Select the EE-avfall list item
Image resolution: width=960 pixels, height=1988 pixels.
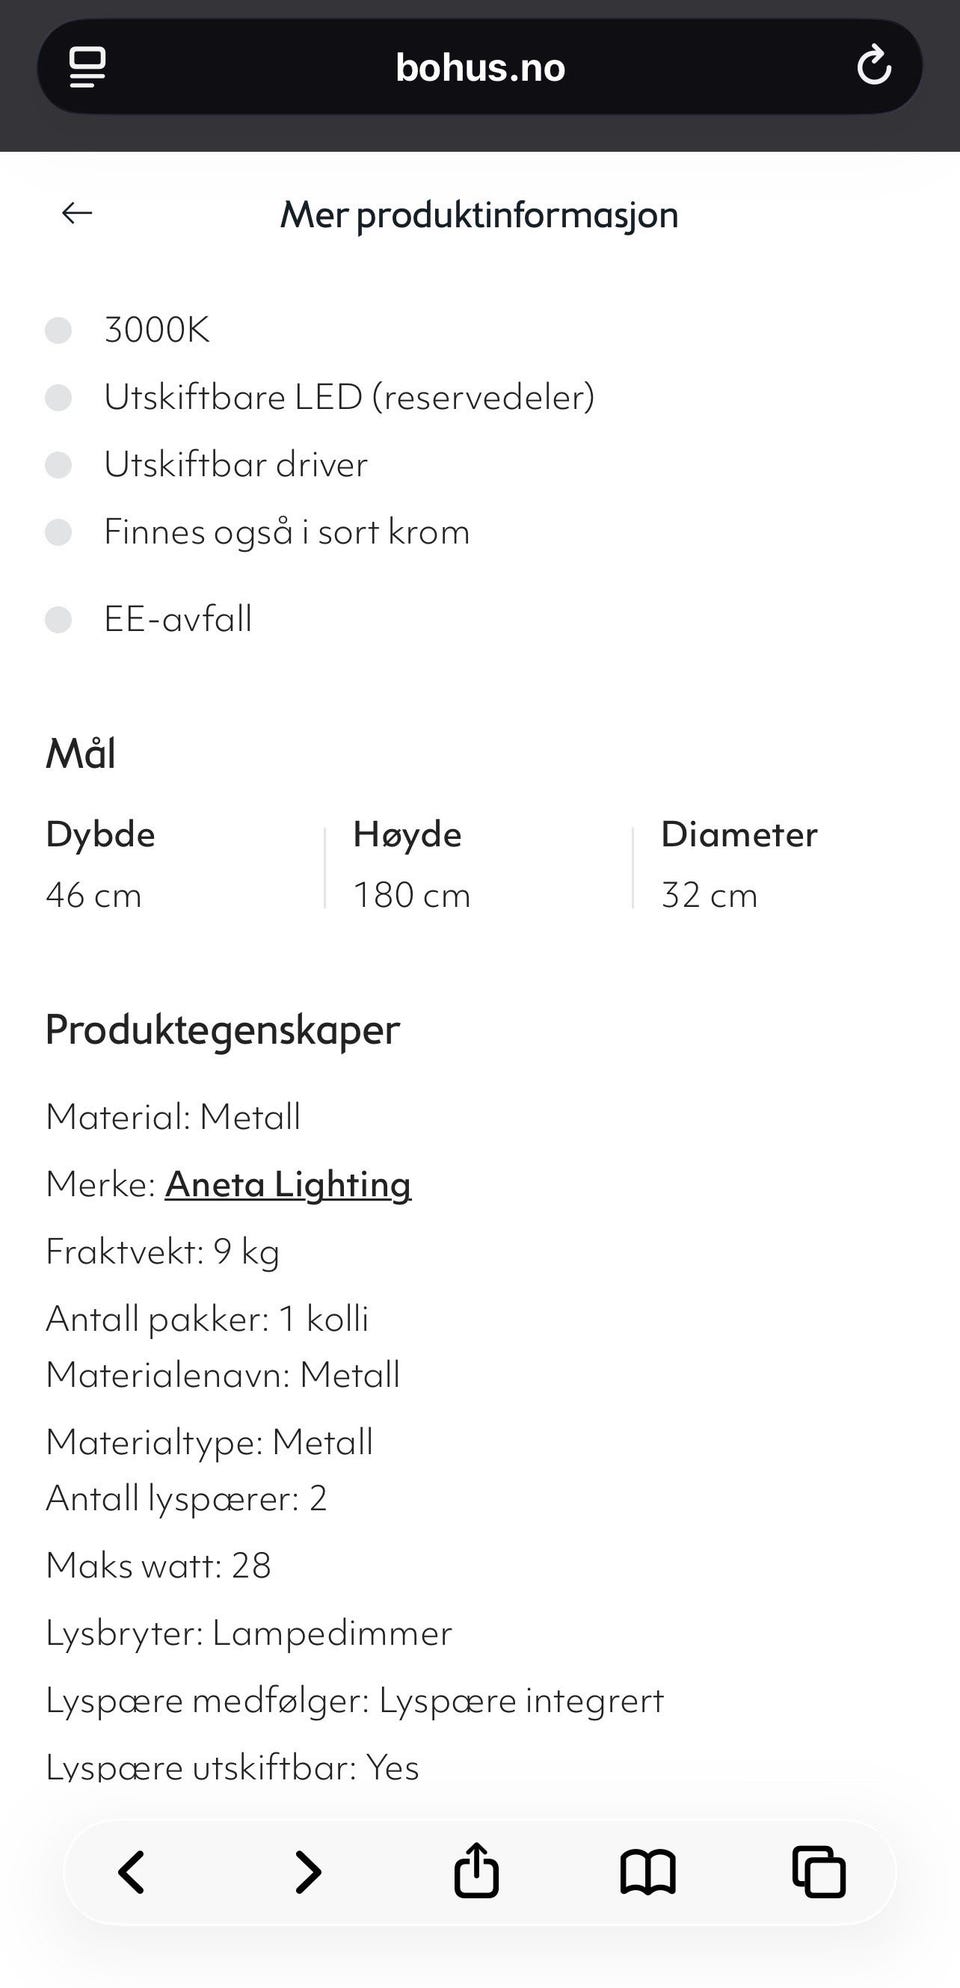pos(178,619)
